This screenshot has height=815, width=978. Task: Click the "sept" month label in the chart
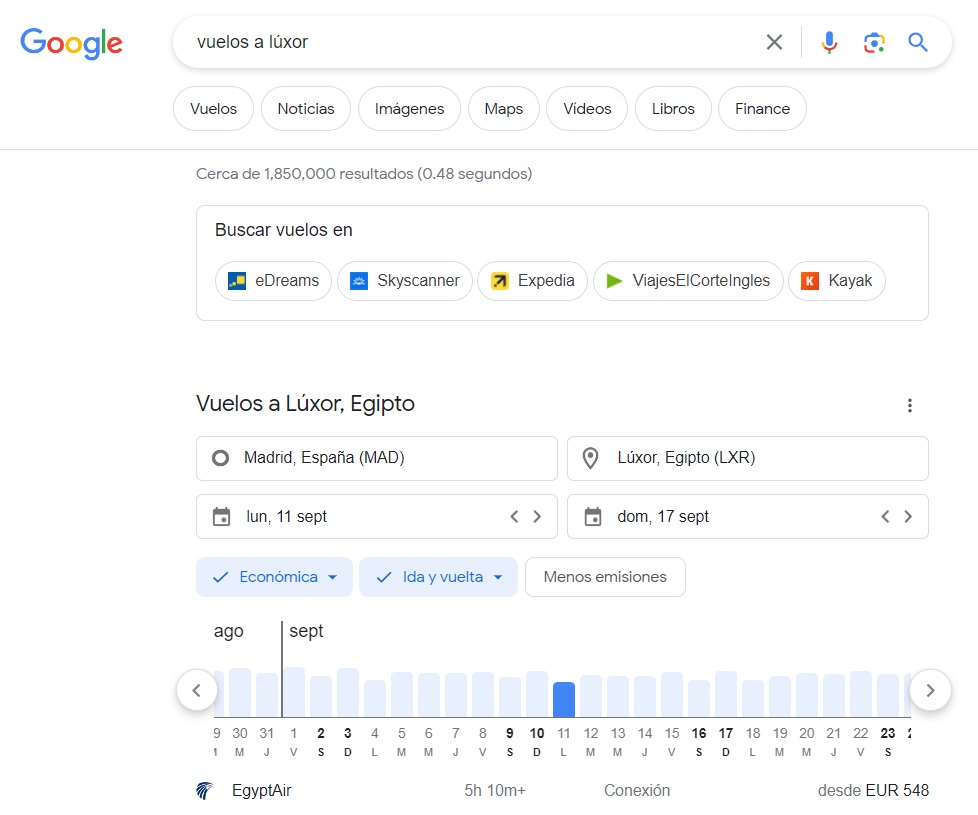pyautogui.click(x=306, y=631)
